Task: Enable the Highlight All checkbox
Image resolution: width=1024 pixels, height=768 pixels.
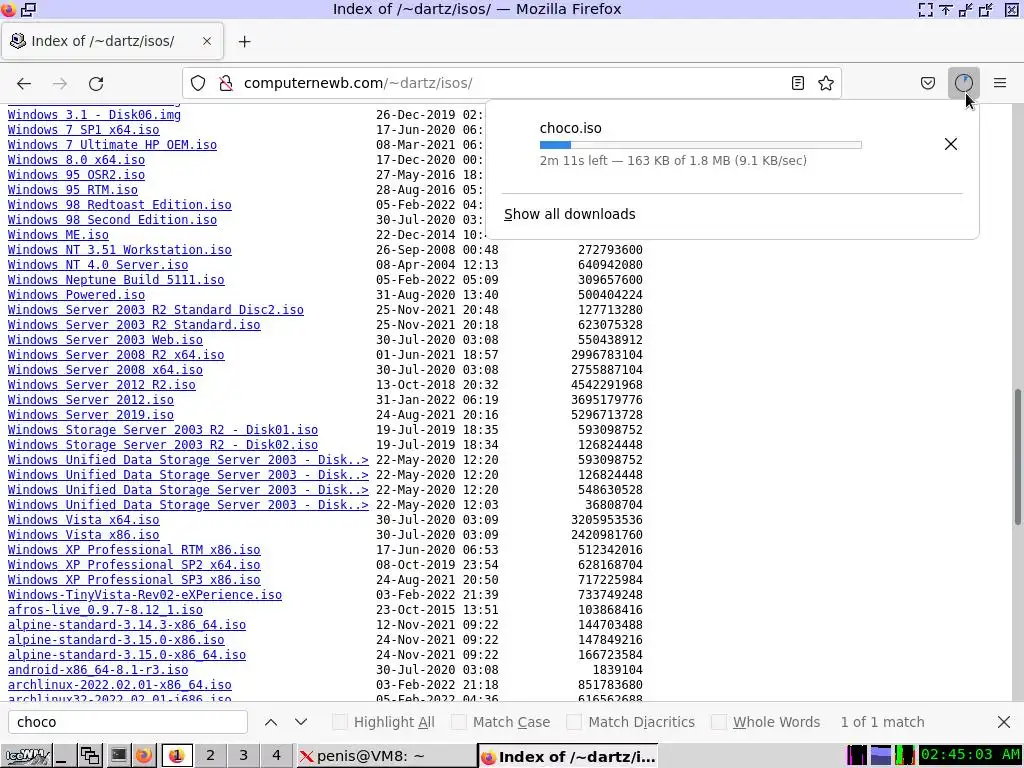Action: point(340,722)
